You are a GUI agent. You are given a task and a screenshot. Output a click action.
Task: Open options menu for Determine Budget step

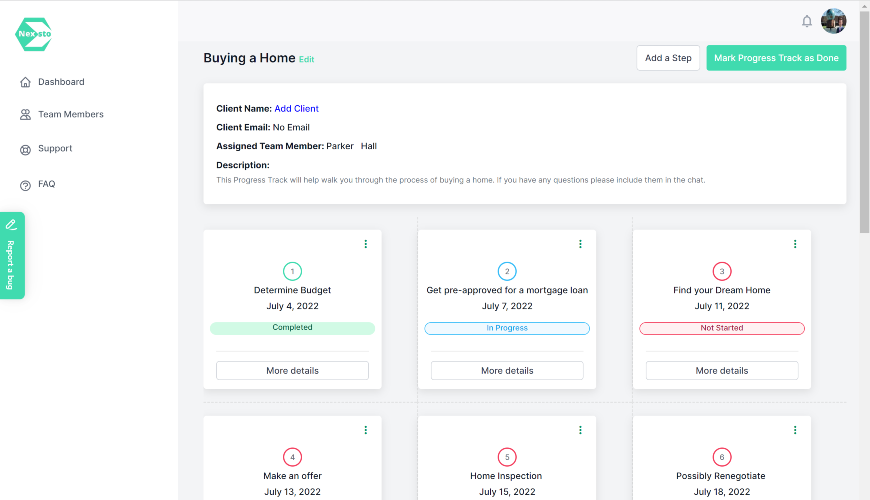pos(366,244)
